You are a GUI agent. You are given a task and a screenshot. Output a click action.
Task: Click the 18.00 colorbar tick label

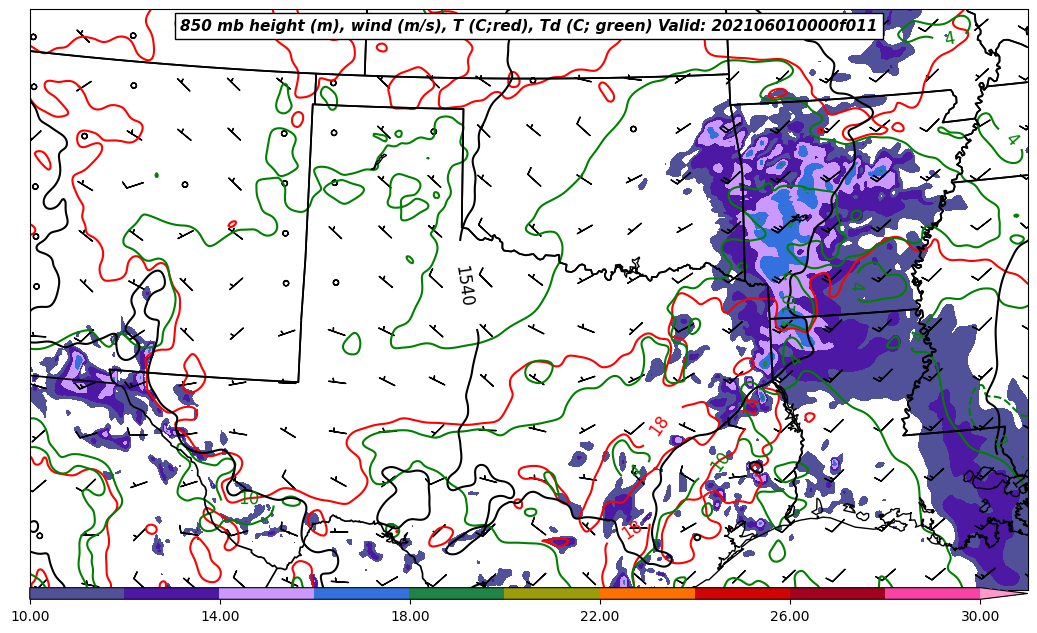tap(410, 616)
